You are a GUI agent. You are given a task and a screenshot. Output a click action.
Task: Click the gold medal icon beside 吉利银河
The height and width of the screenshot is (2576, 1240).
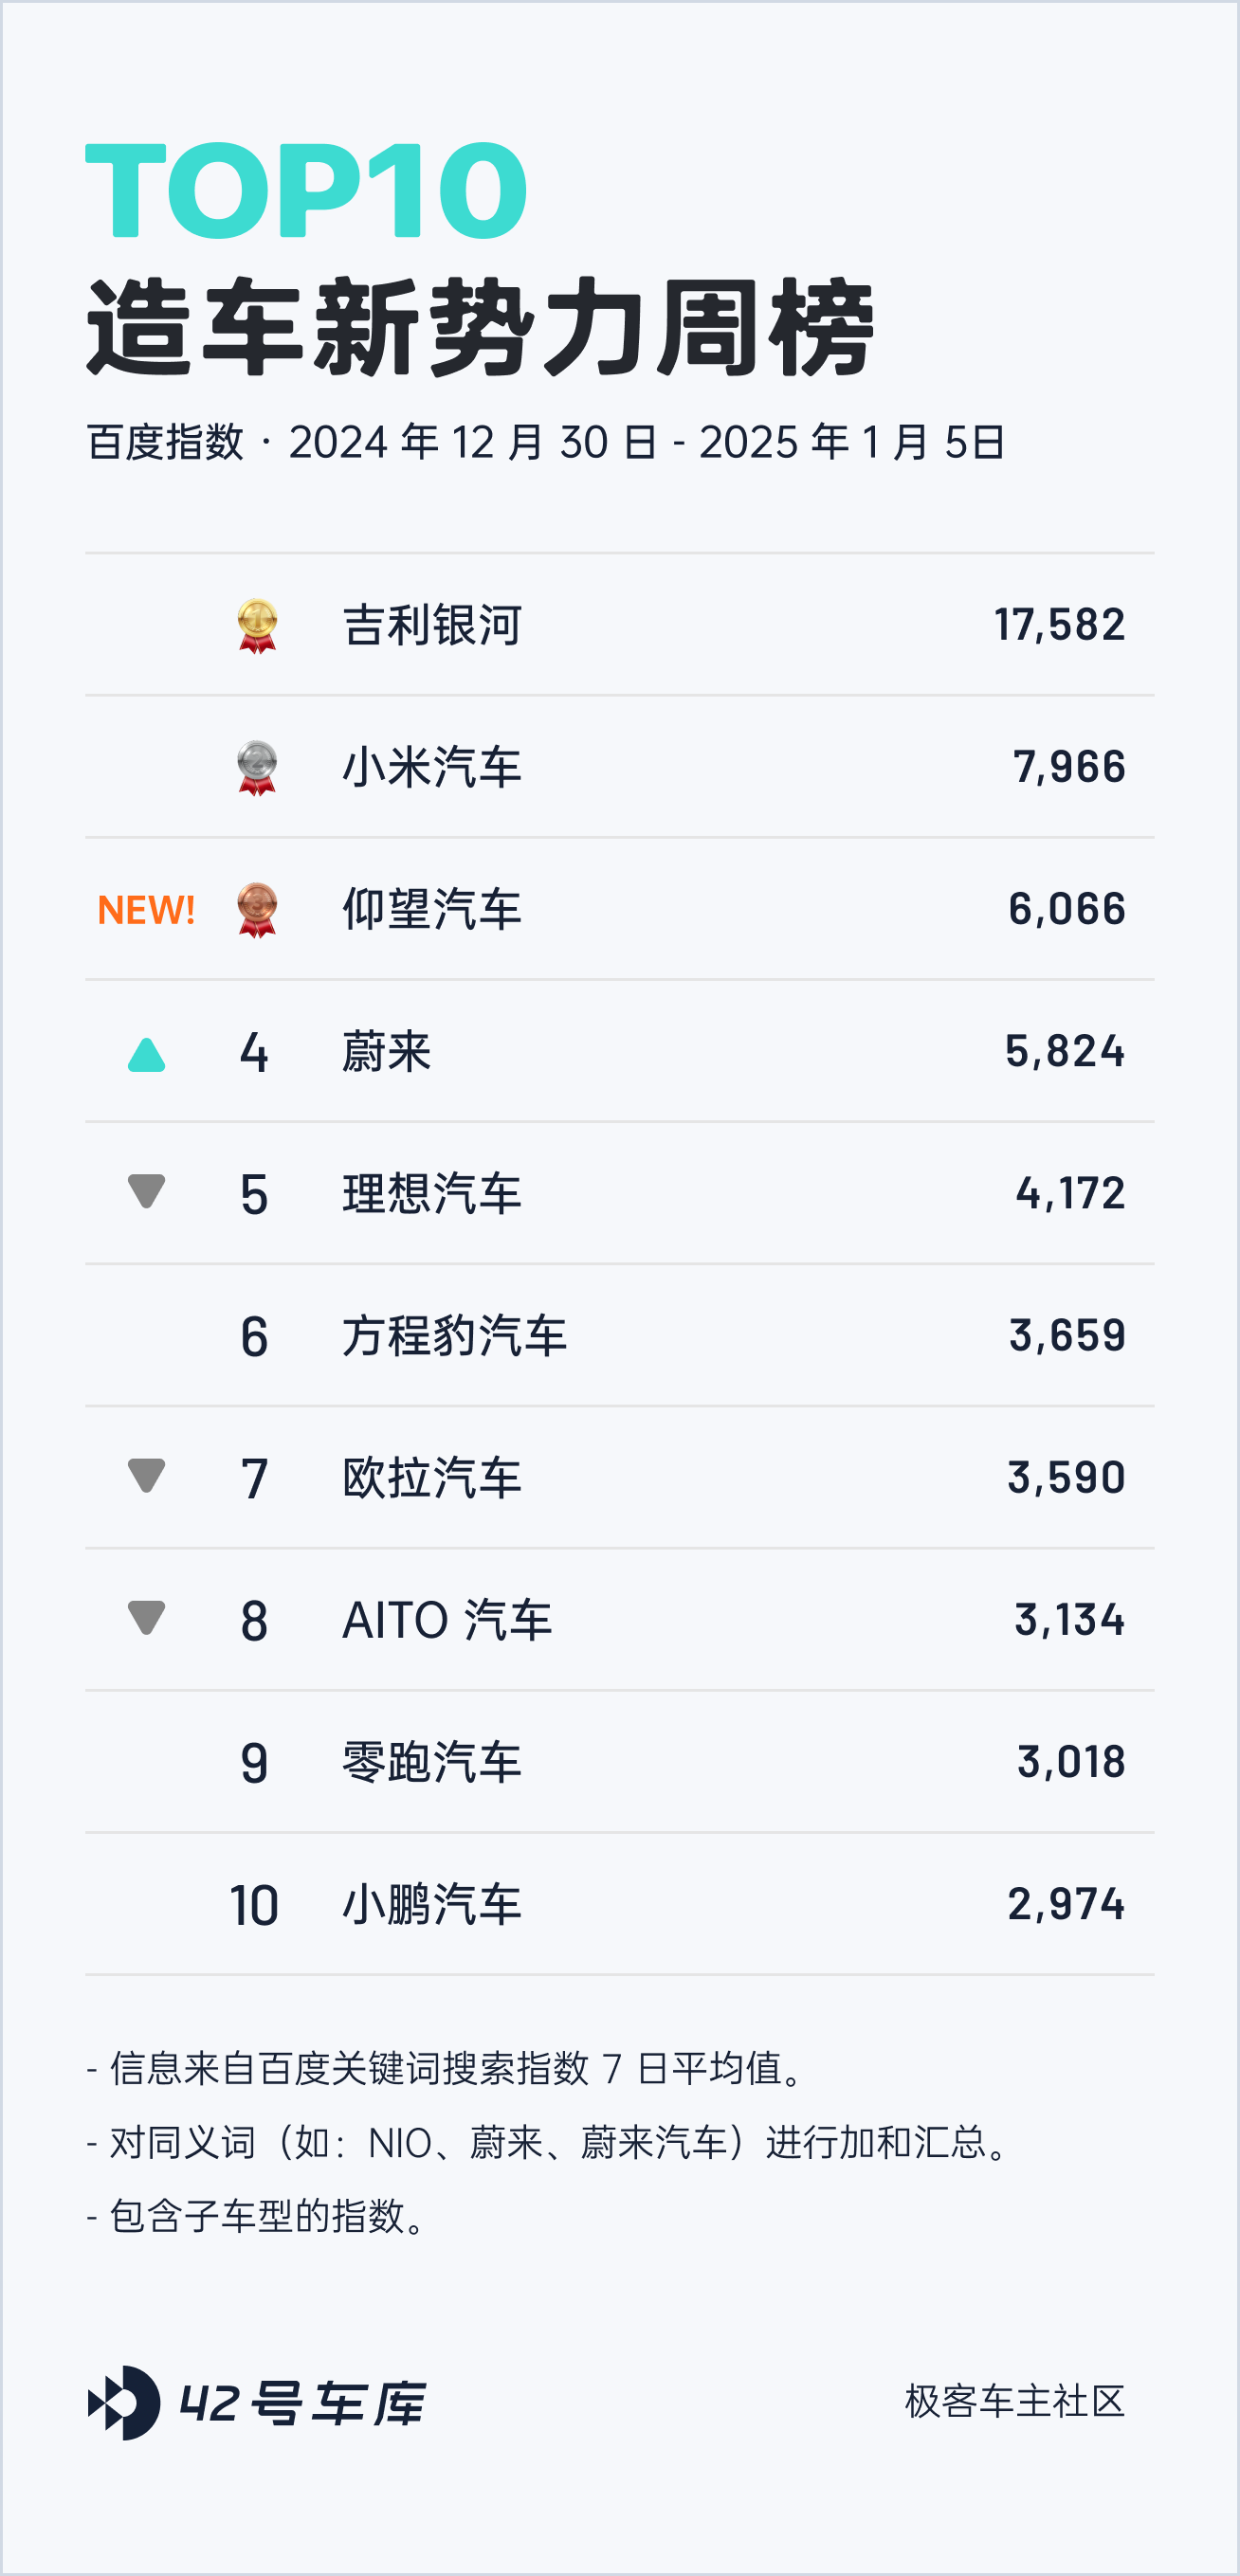click(257, 626)
